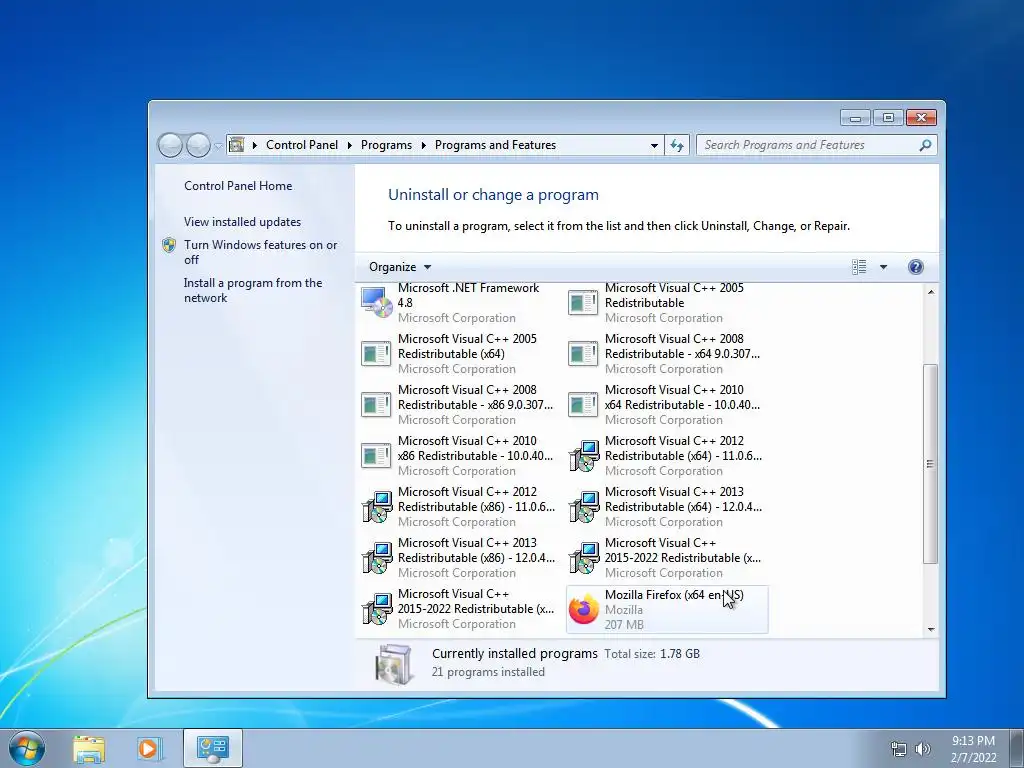Click the clock showing 9:13 PM
Viewport: 1024px width, 768px height.
973,741
